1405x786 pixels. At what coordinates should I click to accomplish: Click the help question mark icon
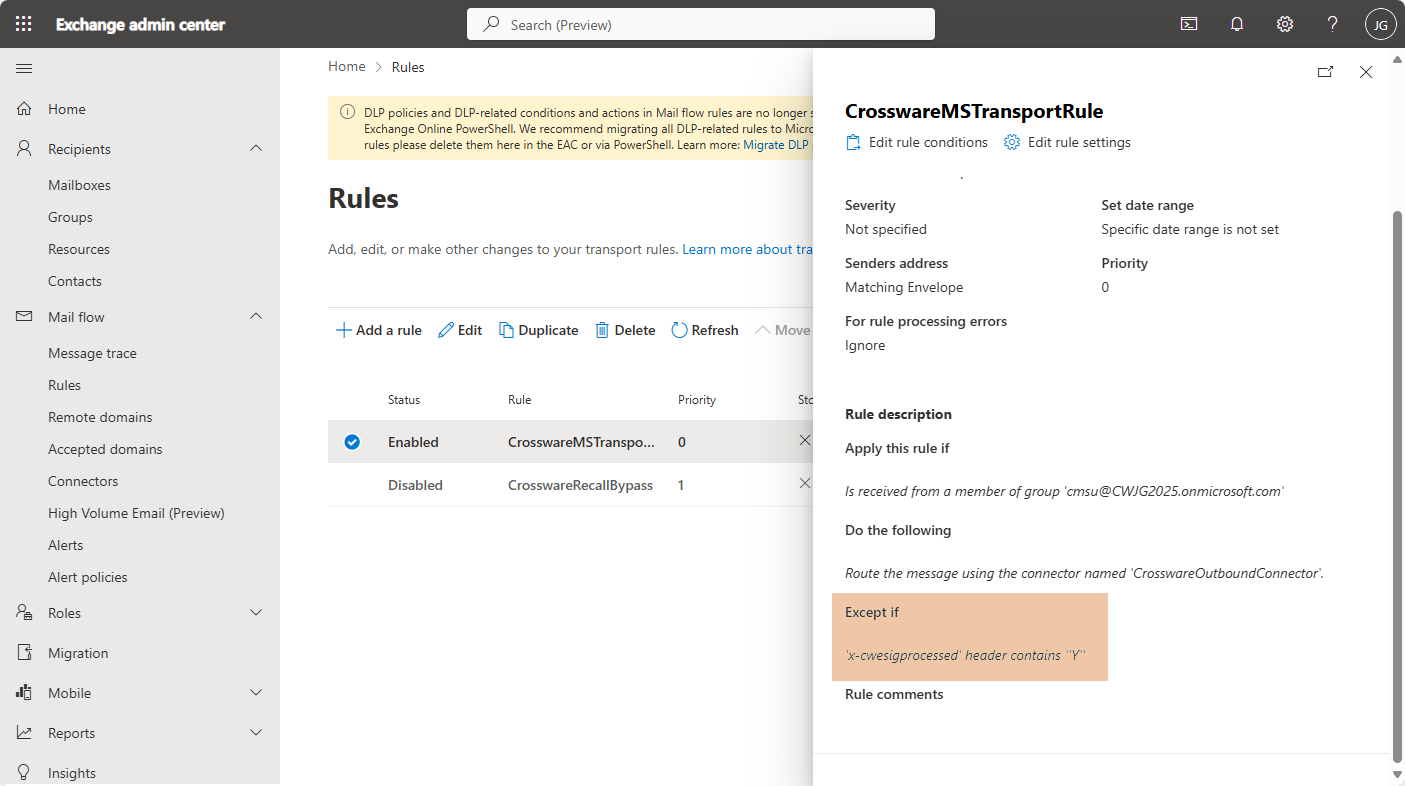click(x=1333, y=24)
